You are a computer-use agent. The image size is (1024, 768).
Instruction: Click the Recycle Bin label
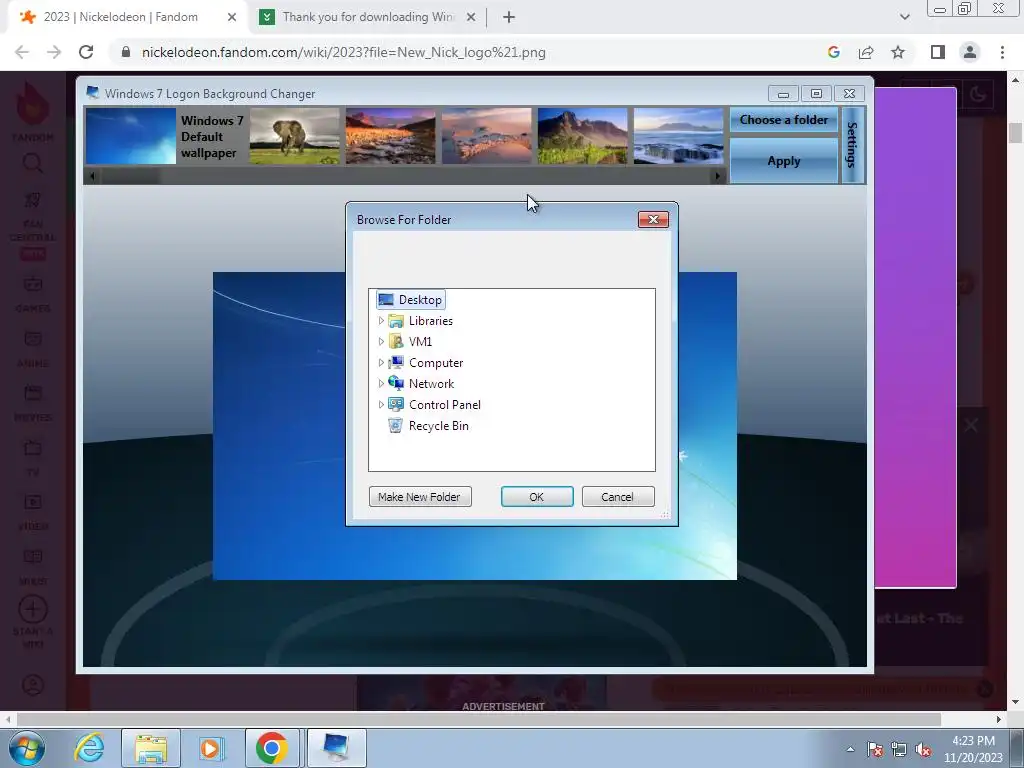coord(439,426)
